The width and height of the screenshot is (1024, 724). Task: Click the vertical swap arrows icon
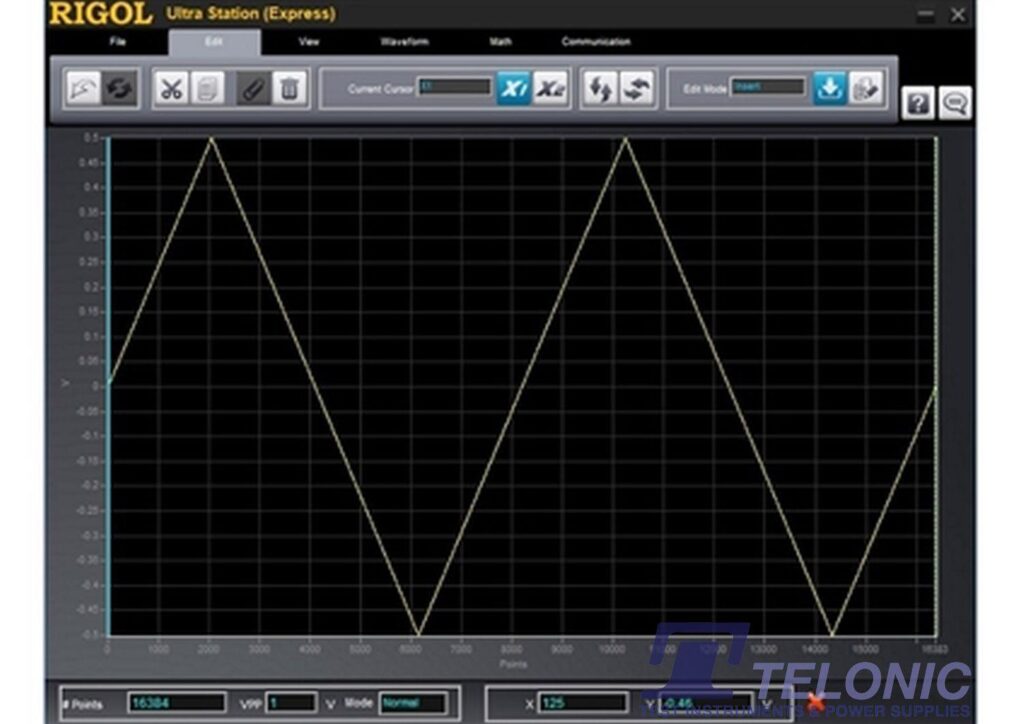[x=598, y=89]
